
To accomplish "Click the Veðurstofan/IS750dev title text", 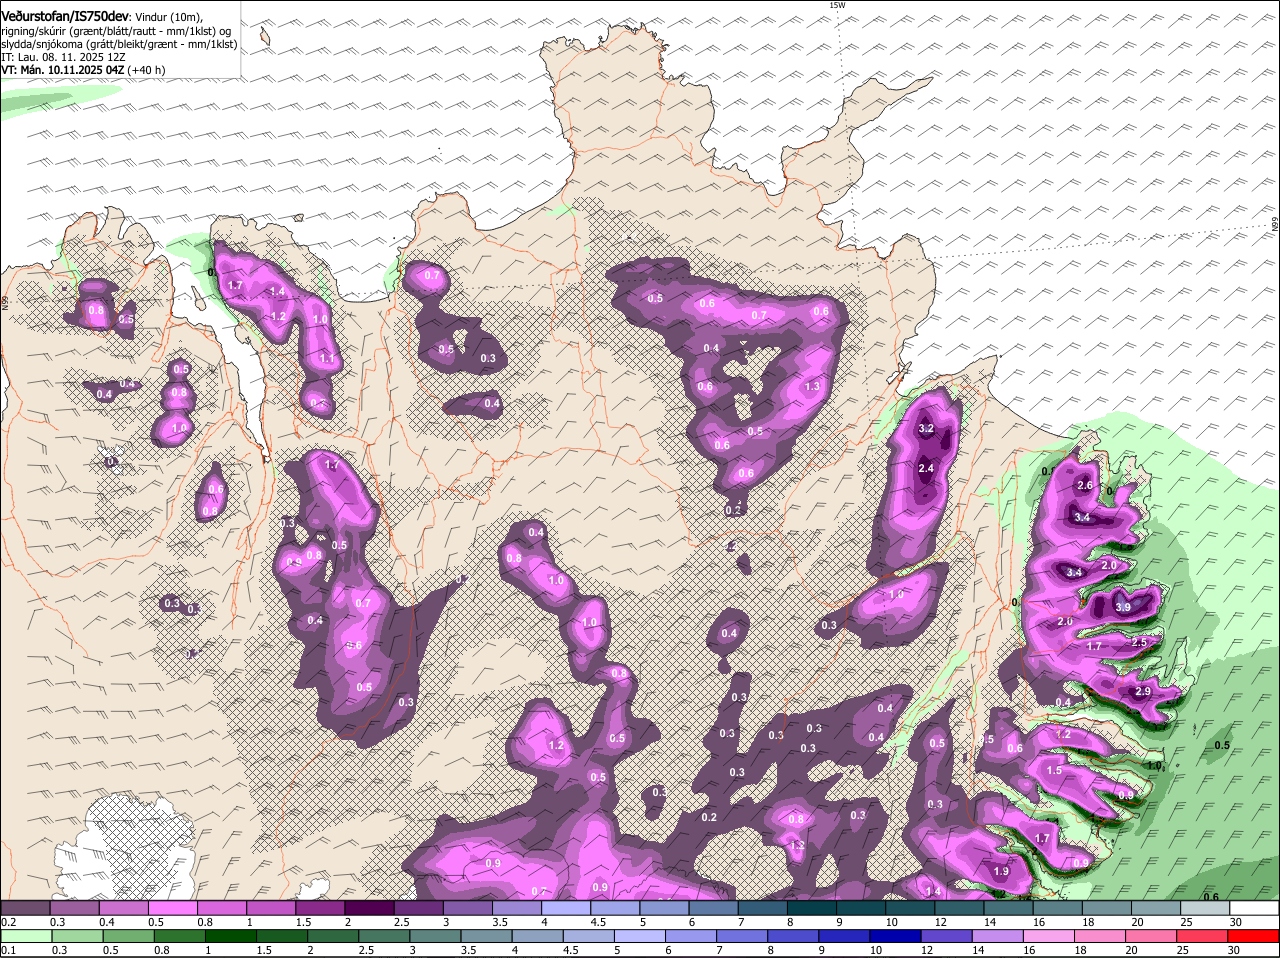I will coord(65,16).
